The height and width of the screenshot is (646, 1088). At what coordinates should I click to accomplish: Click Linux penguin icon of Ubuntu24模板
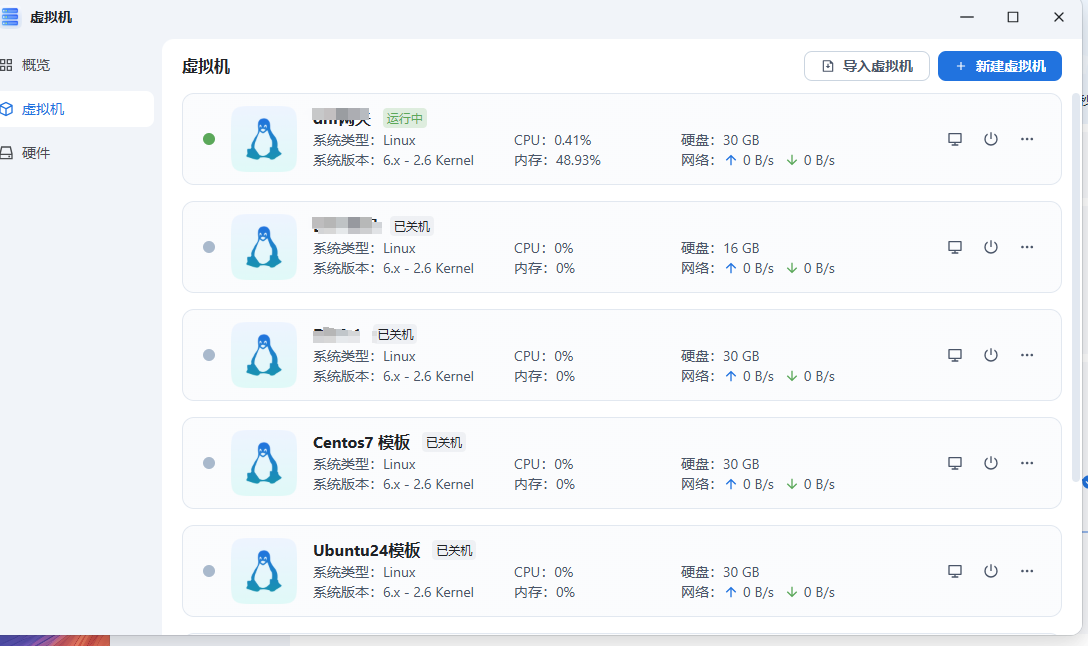click(264, 571)
